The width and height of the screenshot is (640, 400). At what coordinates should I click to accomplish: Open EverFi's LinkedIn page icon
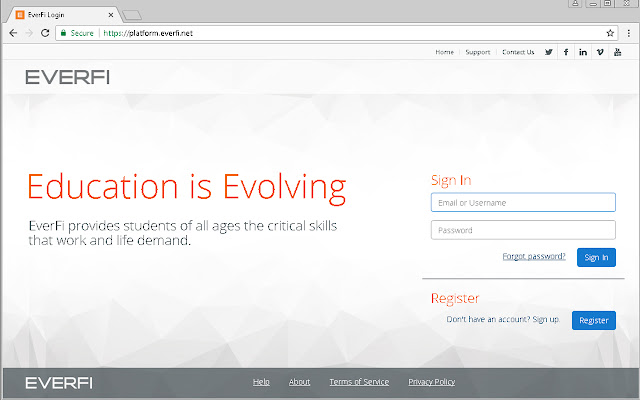pos(583,52)
